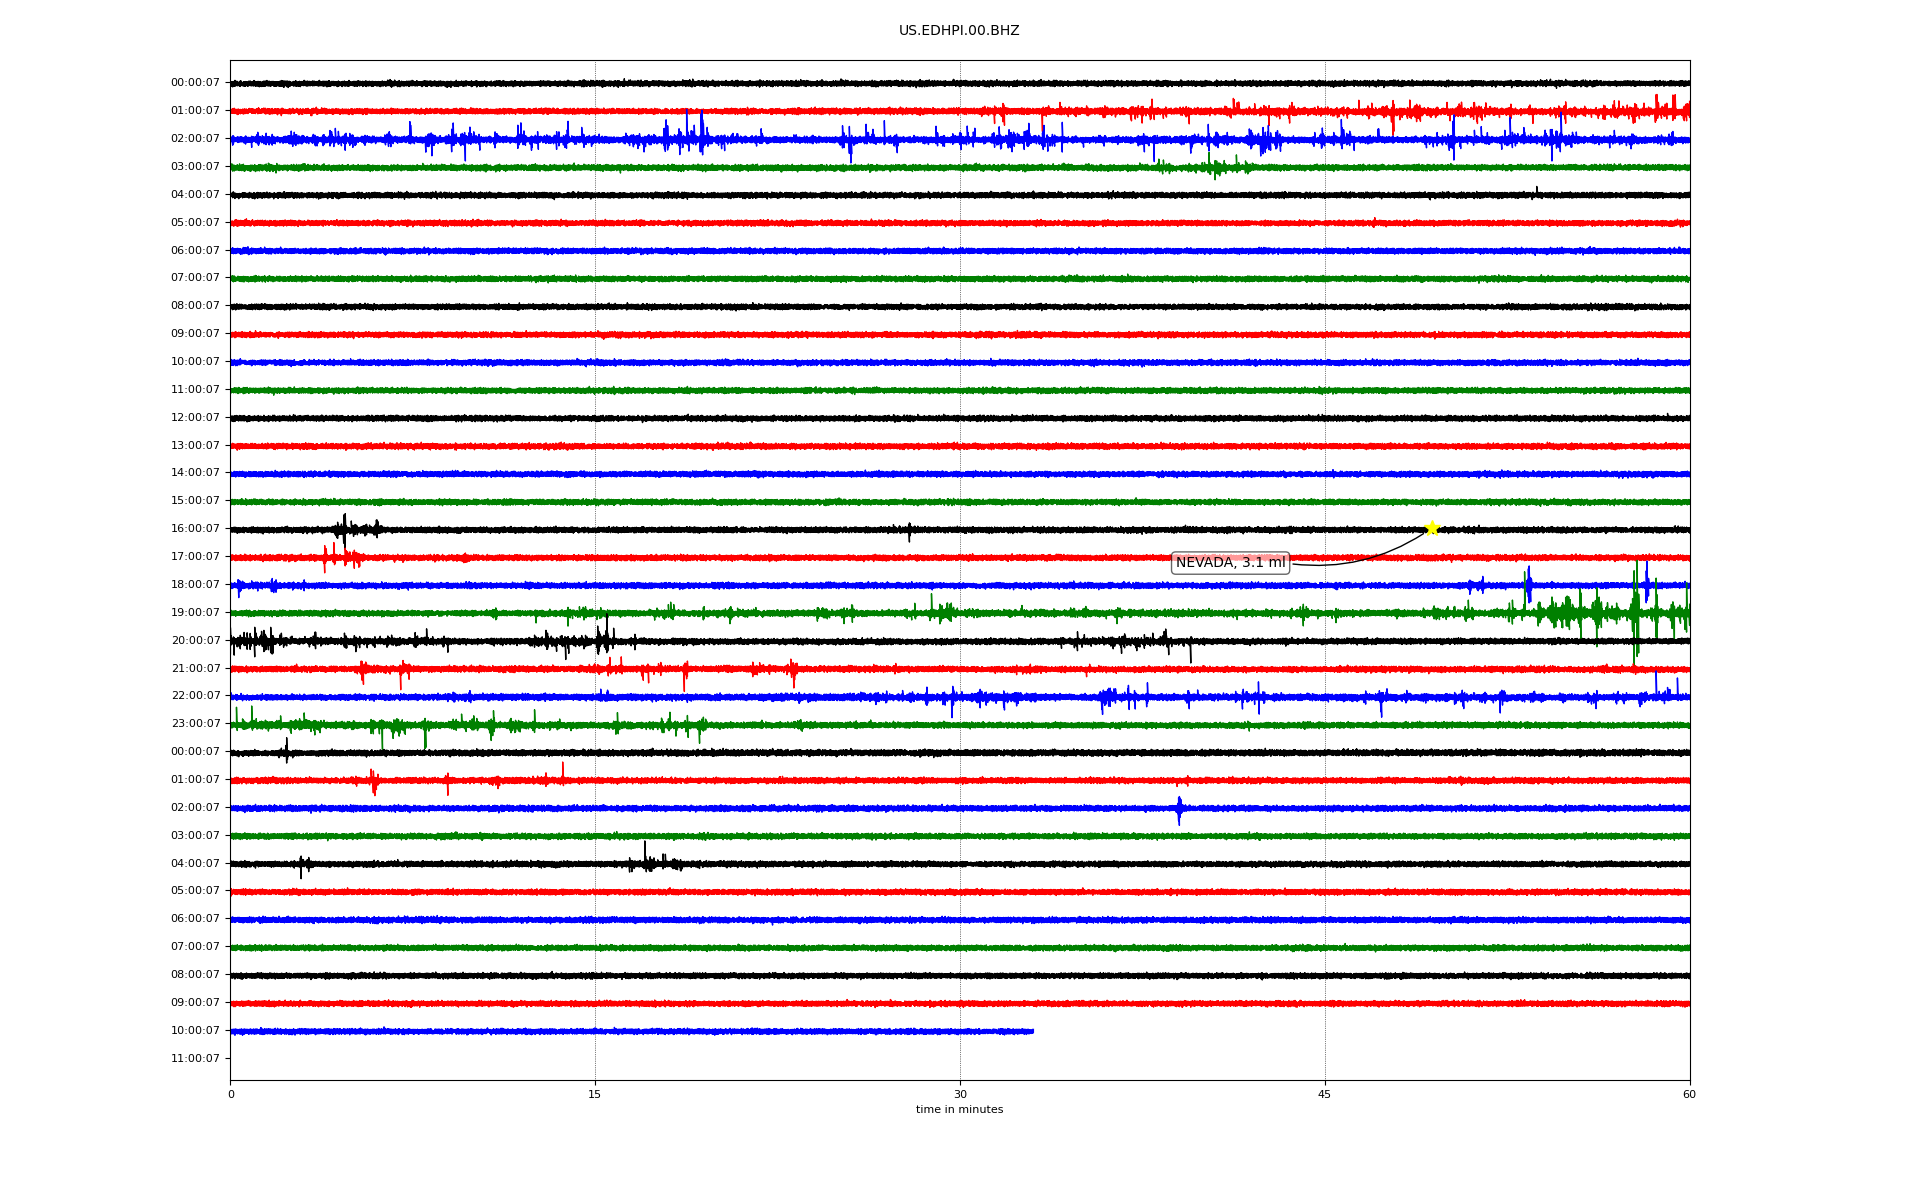
Task: Click the 'time in minutes' axis label
Action: tap(958, 1110)
